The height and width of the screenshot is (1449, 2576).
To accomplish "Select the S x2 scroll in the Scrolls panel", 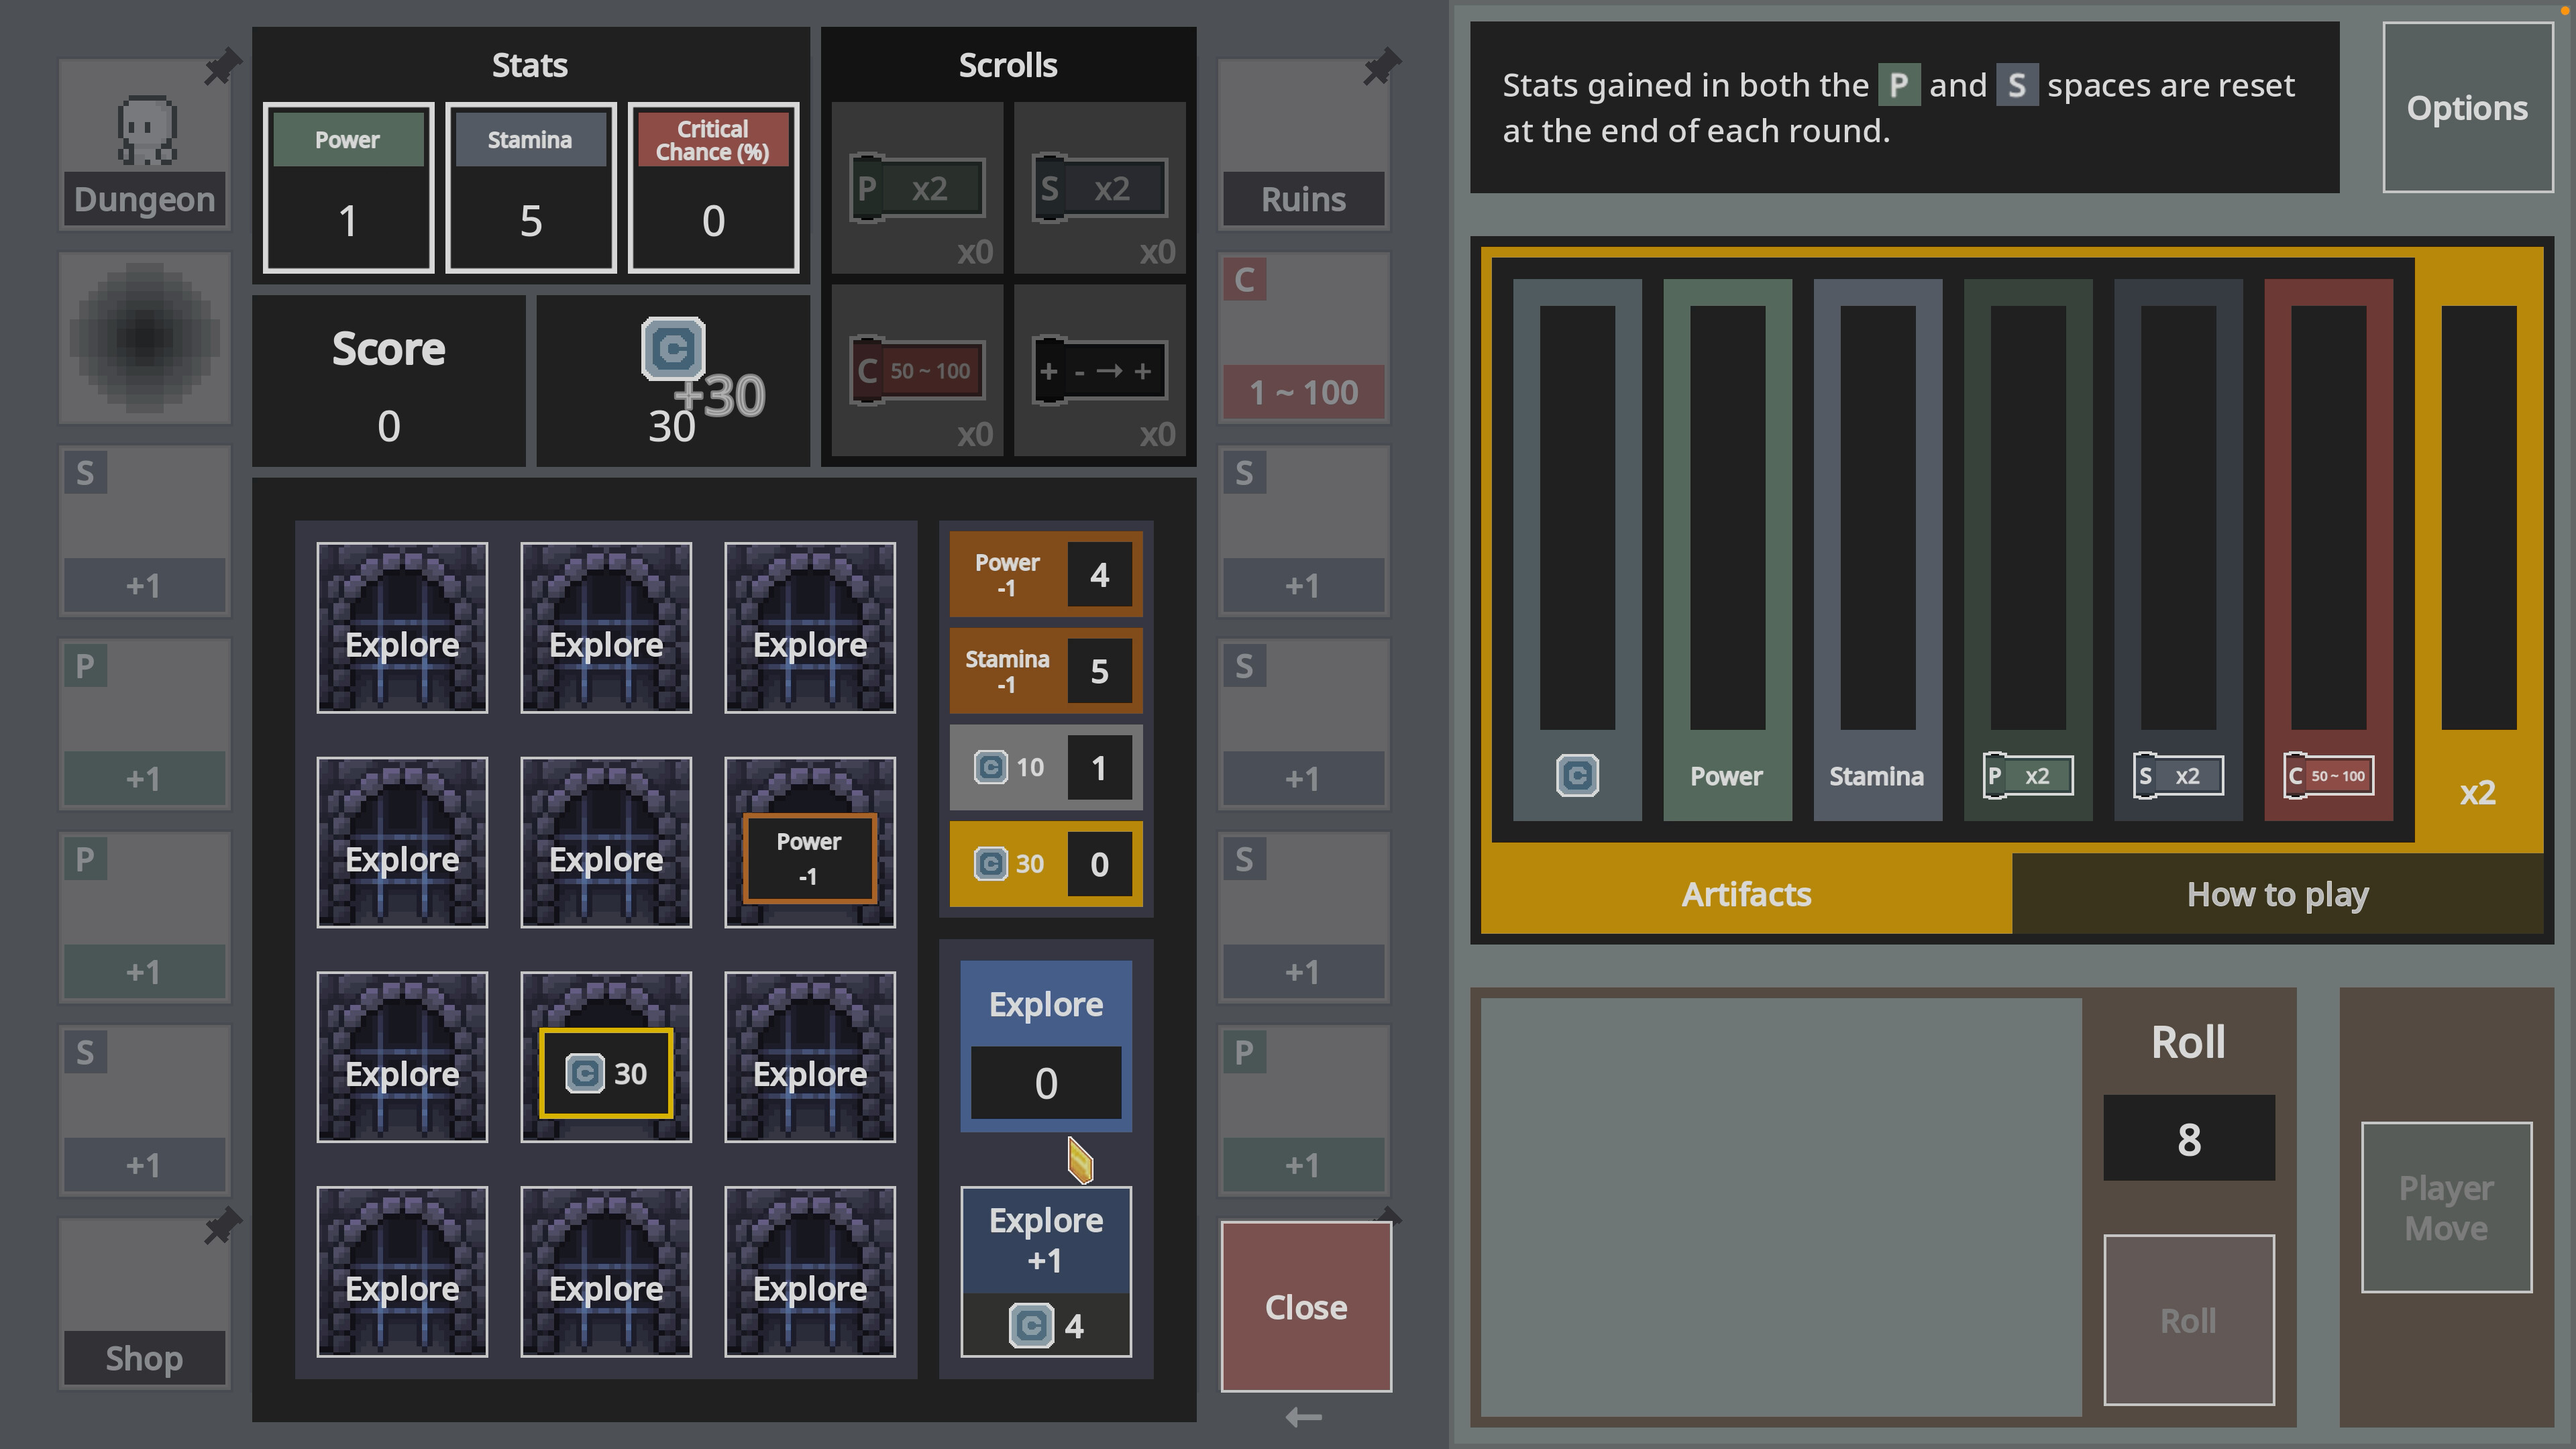I will pos(1100,188).
